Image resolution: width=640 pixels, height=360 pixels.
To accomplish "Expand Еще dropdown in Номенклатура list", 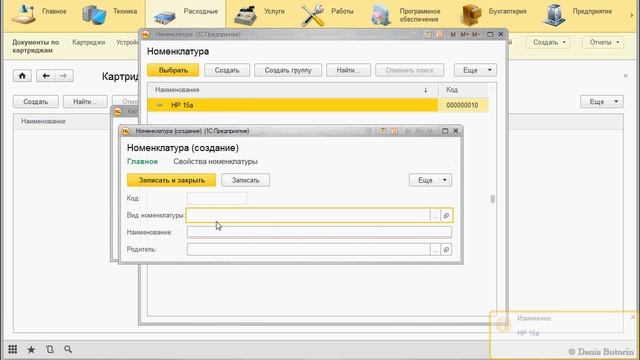I will coord(475,70).
